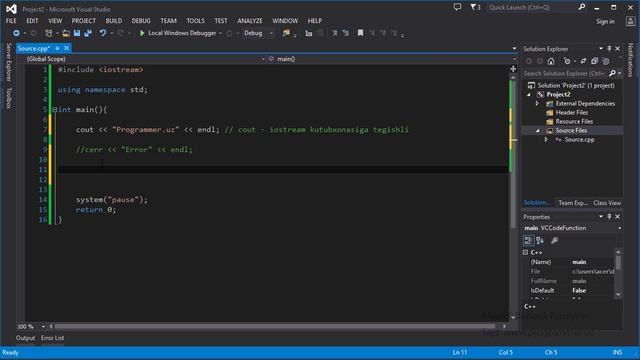Open the Debug configuration dropdown
This screenshot has width=640, height=360.
click(258, 33)
